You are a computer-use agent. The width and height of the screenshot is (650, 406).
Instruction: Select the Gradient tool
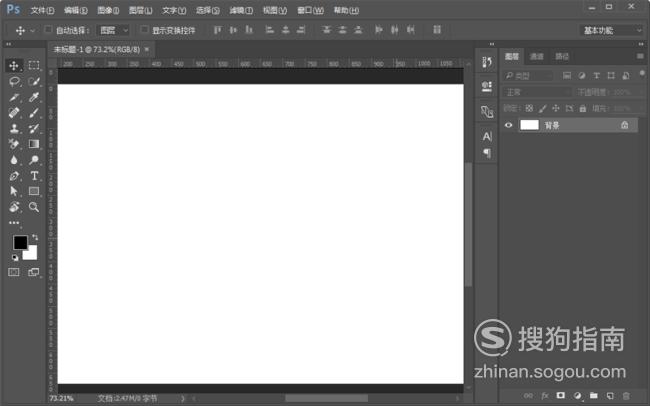34,144
